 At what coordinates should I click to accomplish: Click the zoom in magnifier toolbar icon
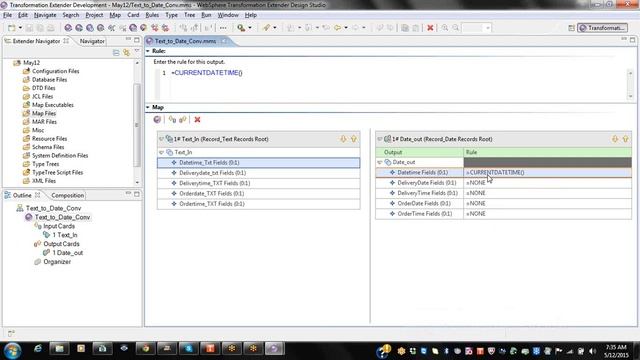(444, 28)
